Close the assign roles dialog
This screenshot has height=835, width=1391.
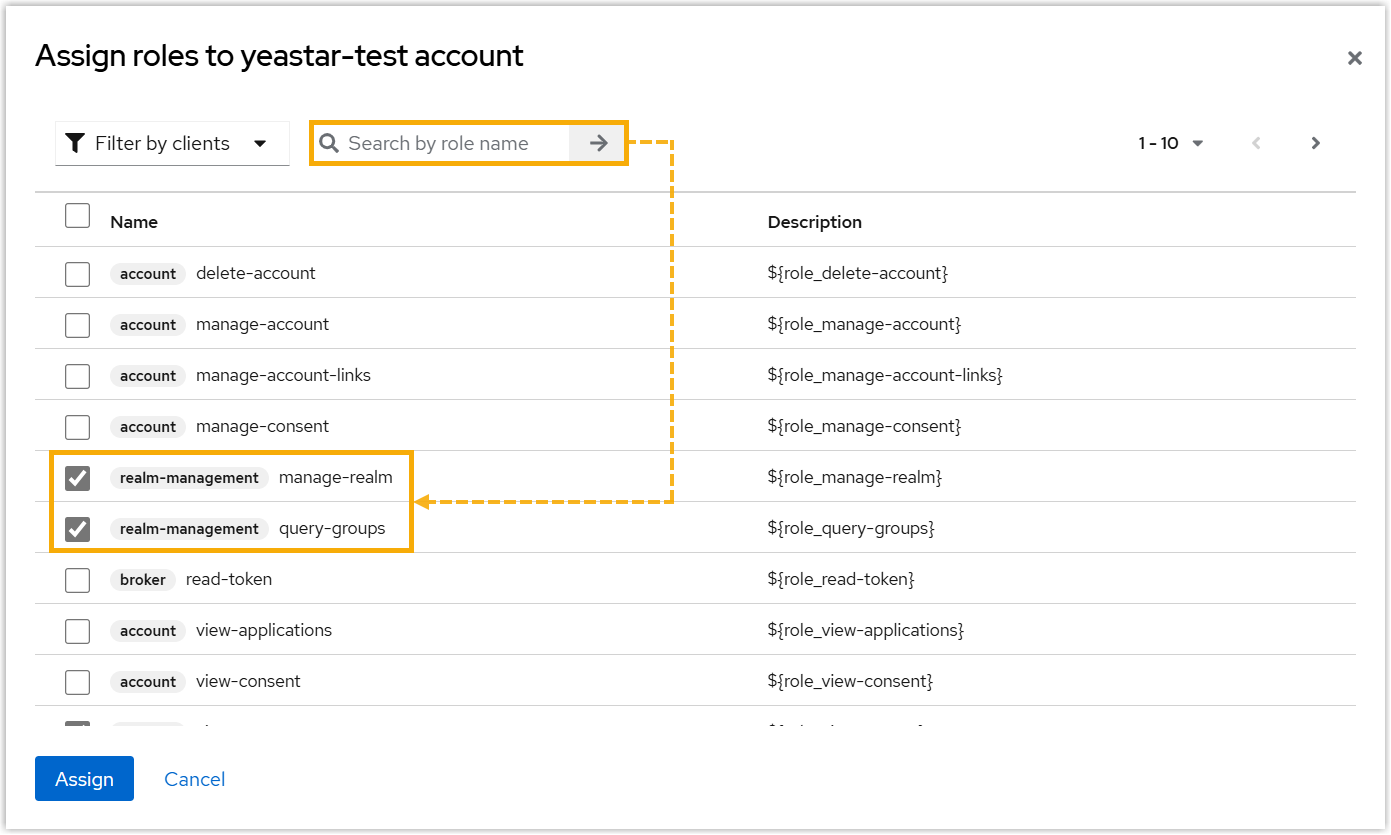(x=1355, y=58)
